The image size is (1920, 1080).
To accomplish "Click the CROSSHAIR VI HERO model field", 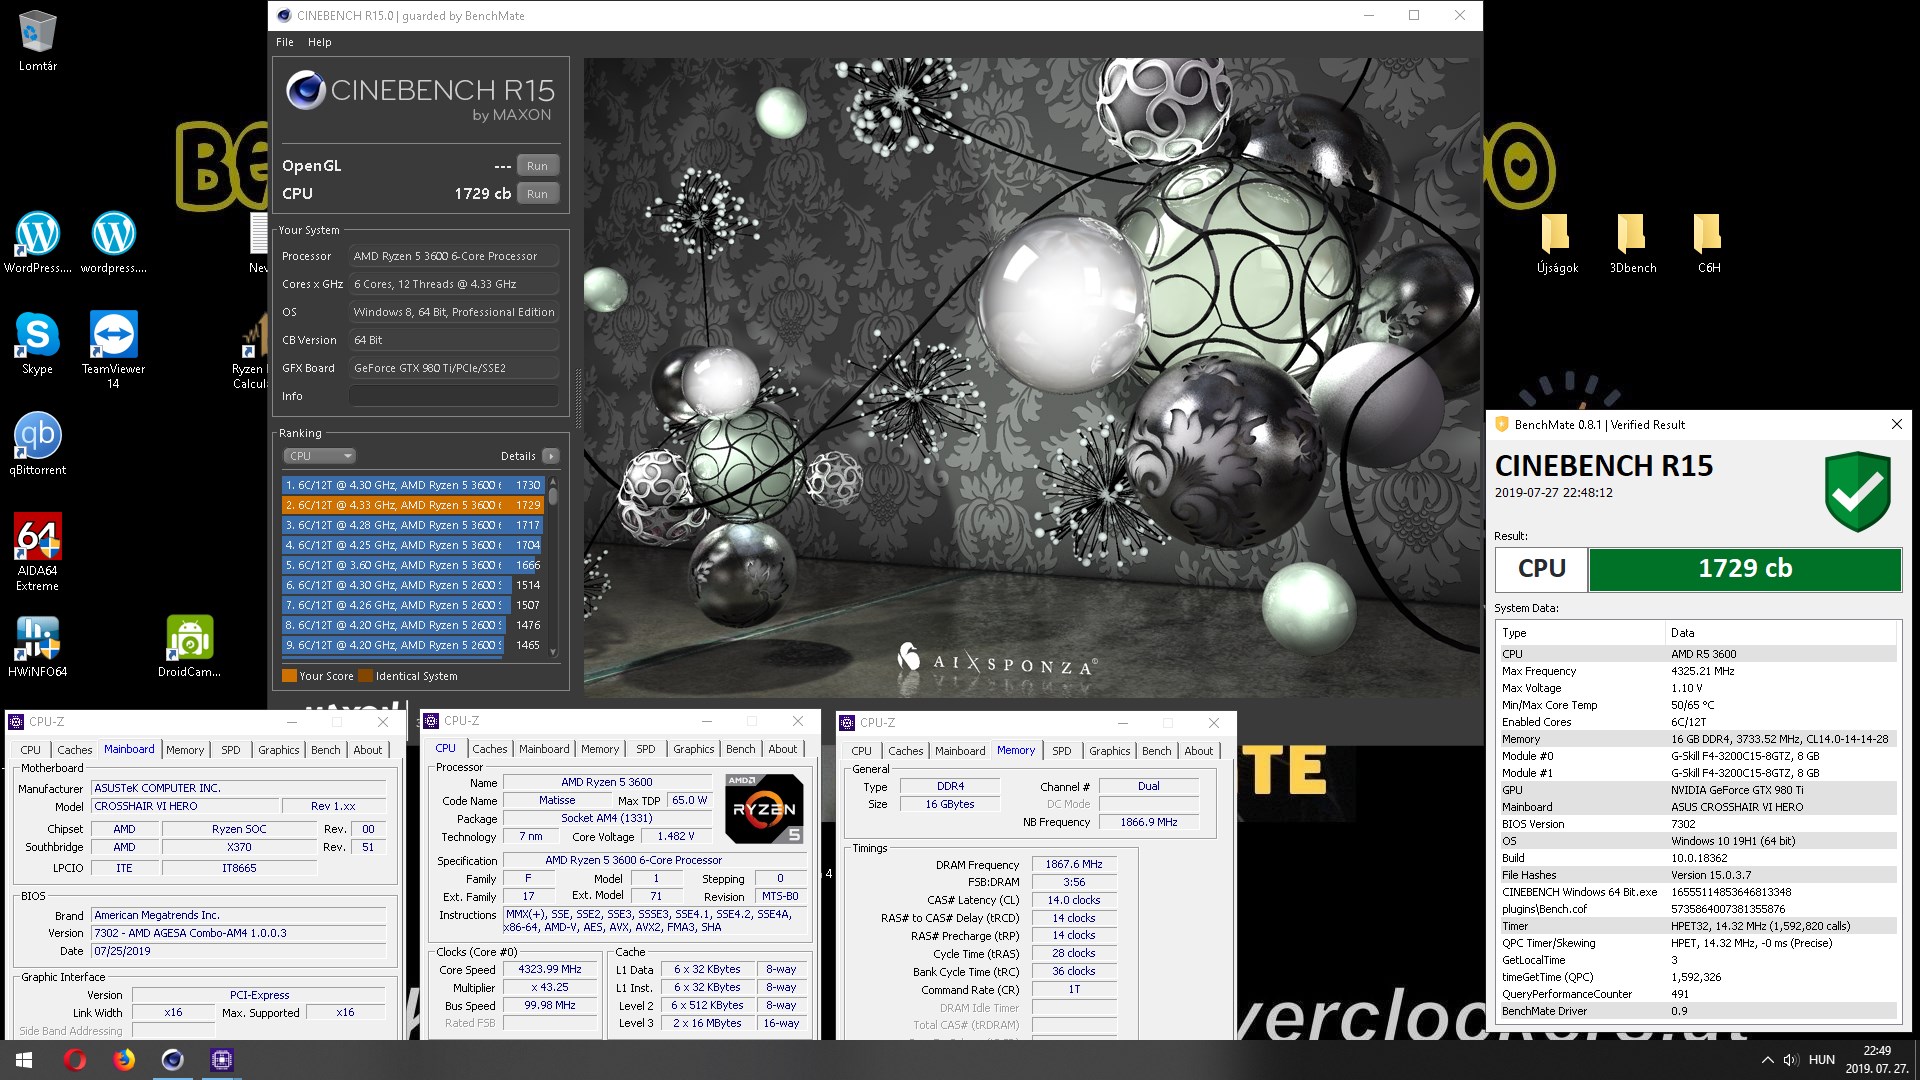I will point(183,806).
